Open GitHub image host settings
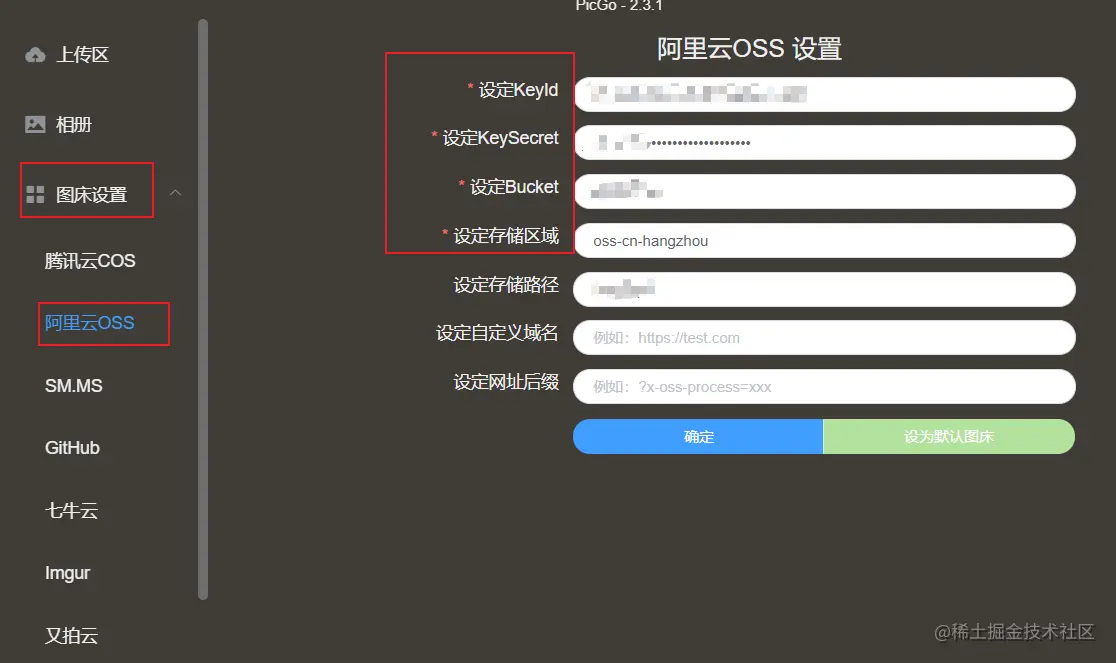This screenshot has width=1116, height=663. 73,447
